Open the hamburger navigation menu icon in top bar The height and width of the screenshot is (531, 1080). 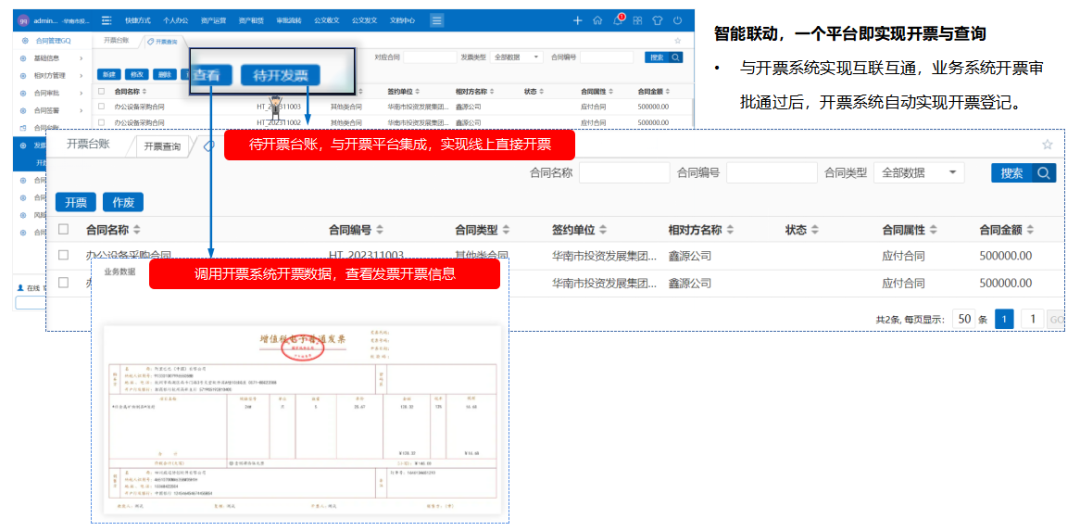tap(106, 20)
